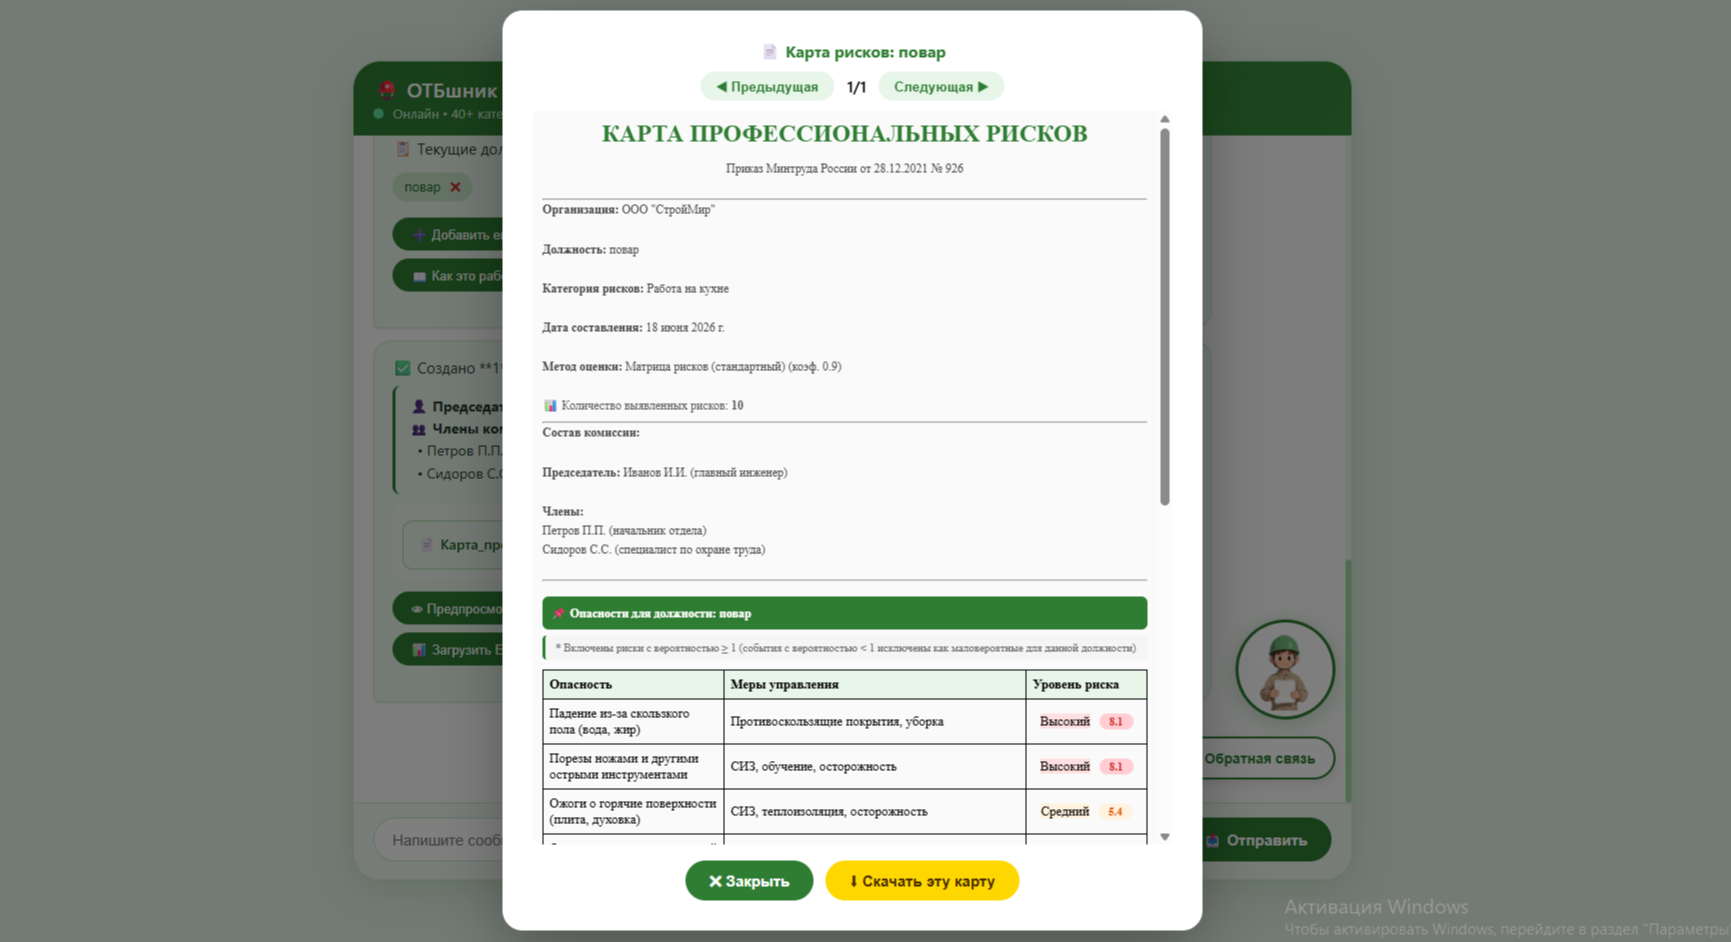Viewport: 1731px width, 942px height.
Task: Click the note '* Включены риски с вероятностью ≥ 1'
Action: tap(845, 648)
